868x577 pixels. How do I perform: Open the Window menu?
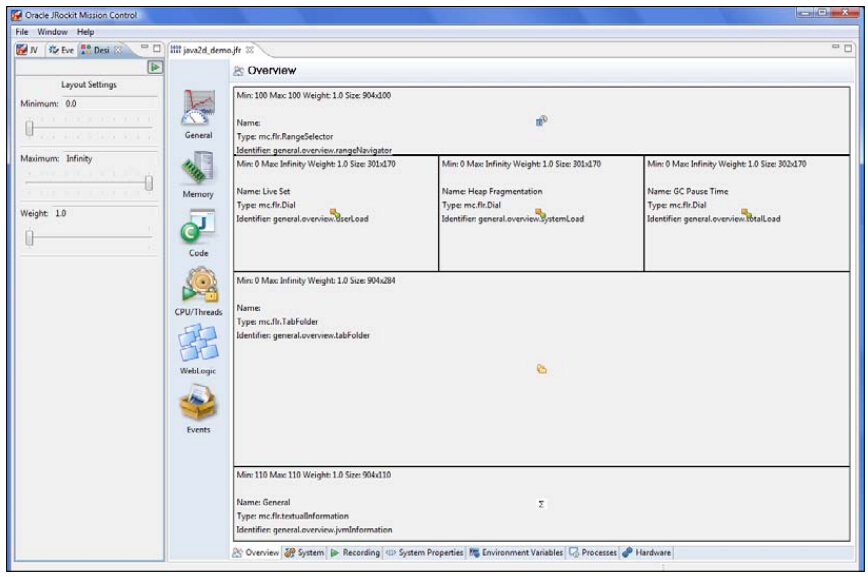pos(50,32)
